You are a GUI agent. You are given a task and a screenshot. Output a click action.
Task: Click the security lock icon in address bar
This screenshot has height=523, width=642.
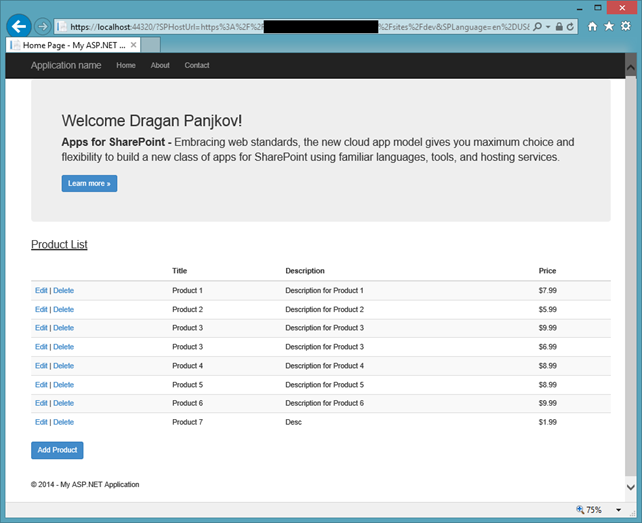(560, 27)
